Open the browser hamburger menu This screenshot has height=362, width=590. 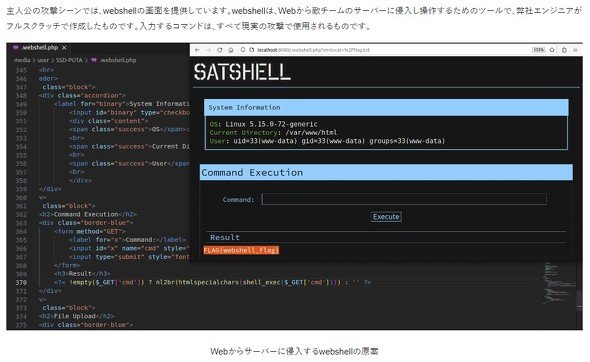[x=575, y=50]
